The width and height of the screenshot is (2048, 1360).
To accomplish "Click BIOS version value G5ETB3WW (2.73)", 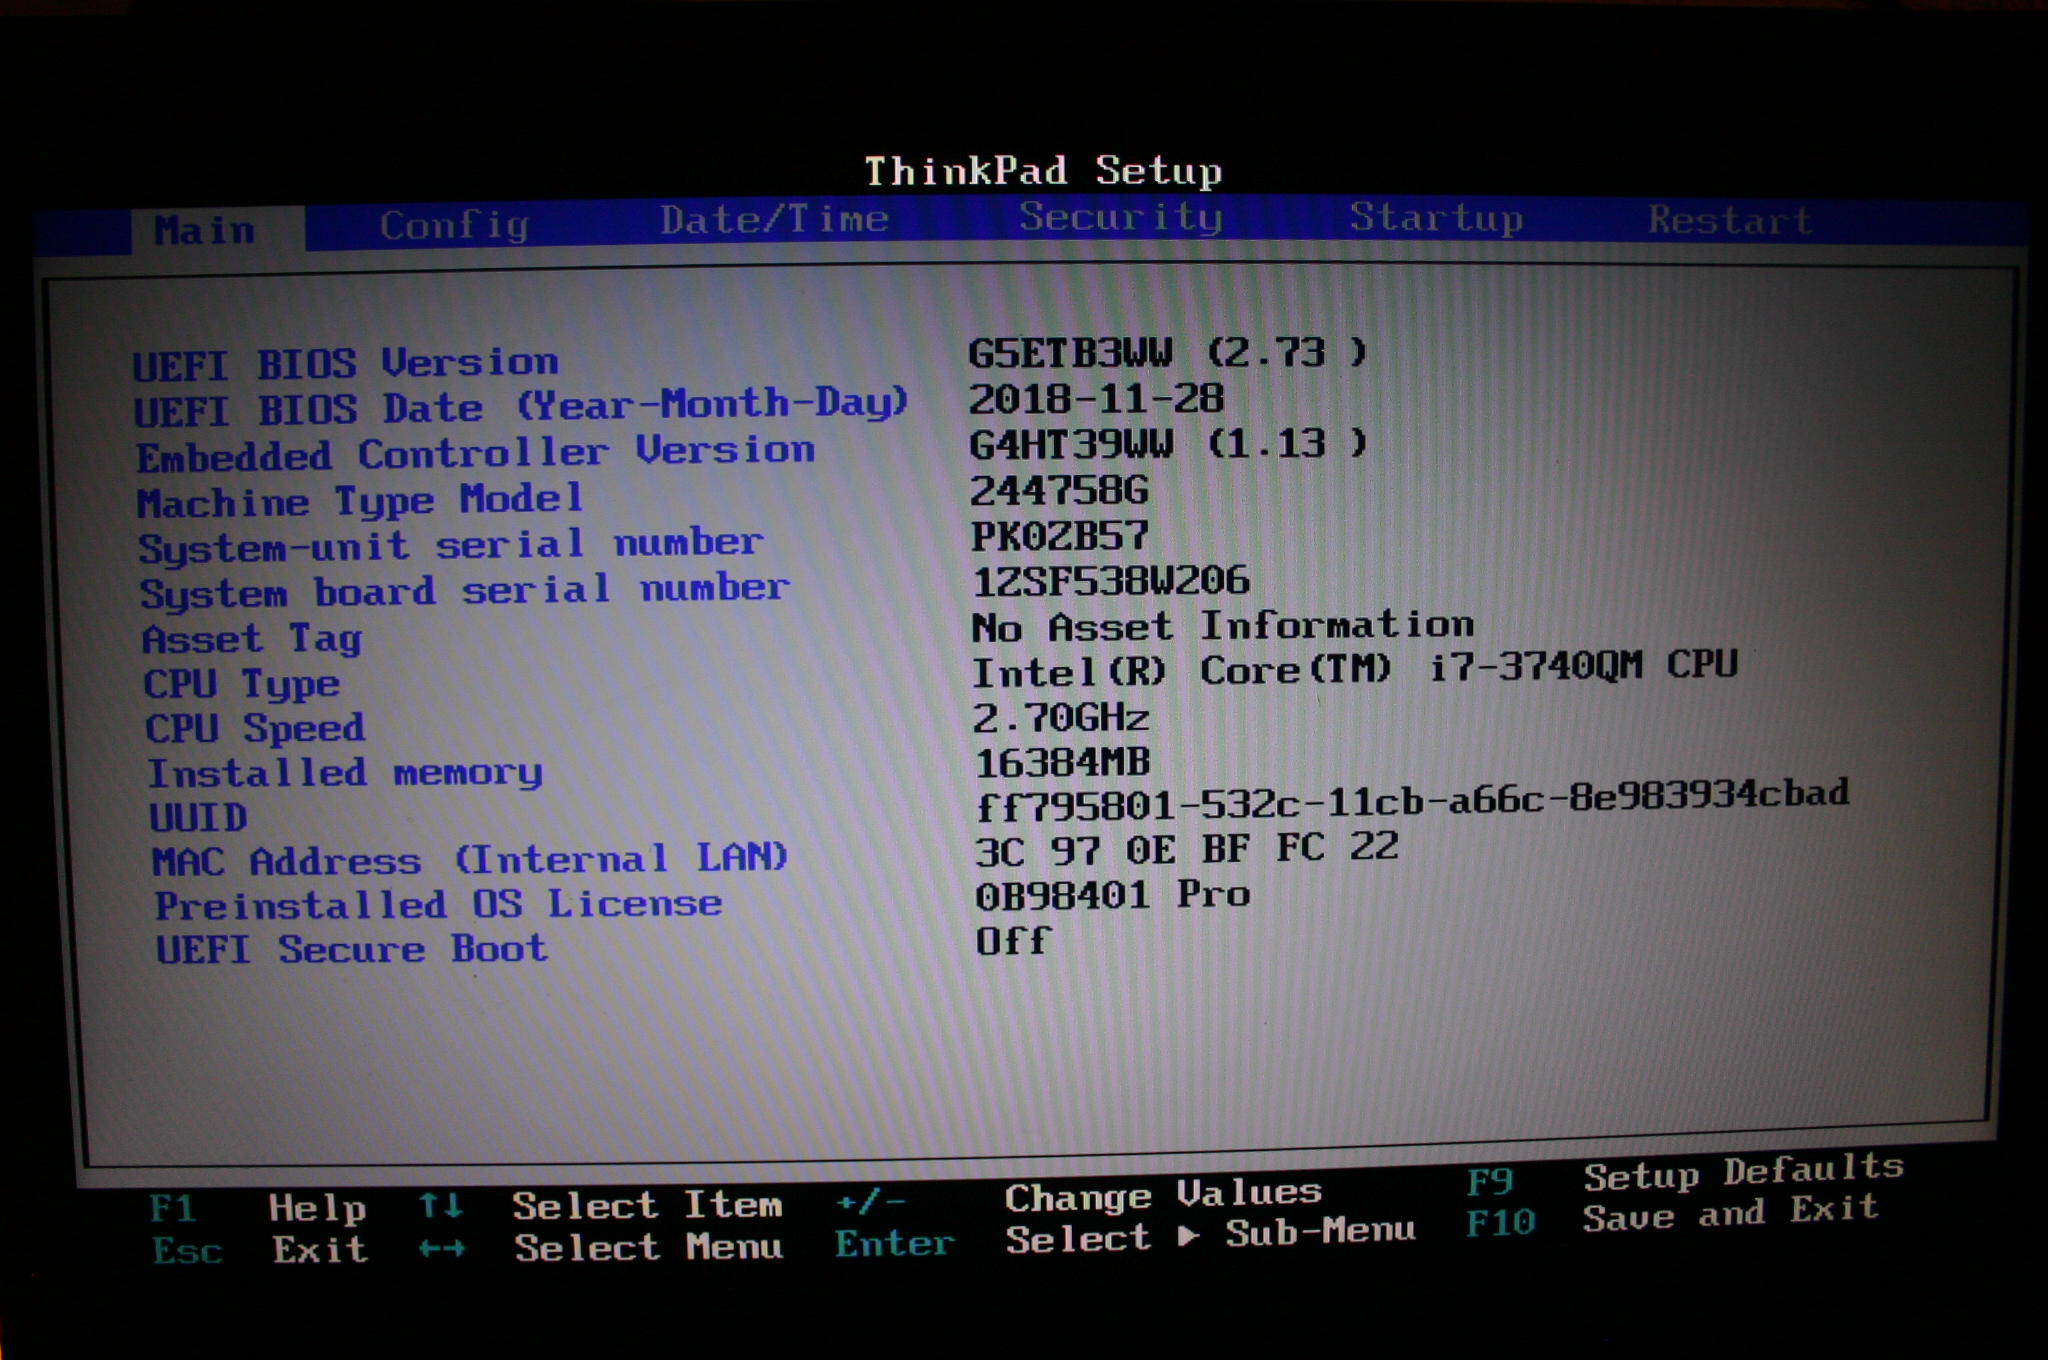I will pyautogui.click(x=1167, y=353).
